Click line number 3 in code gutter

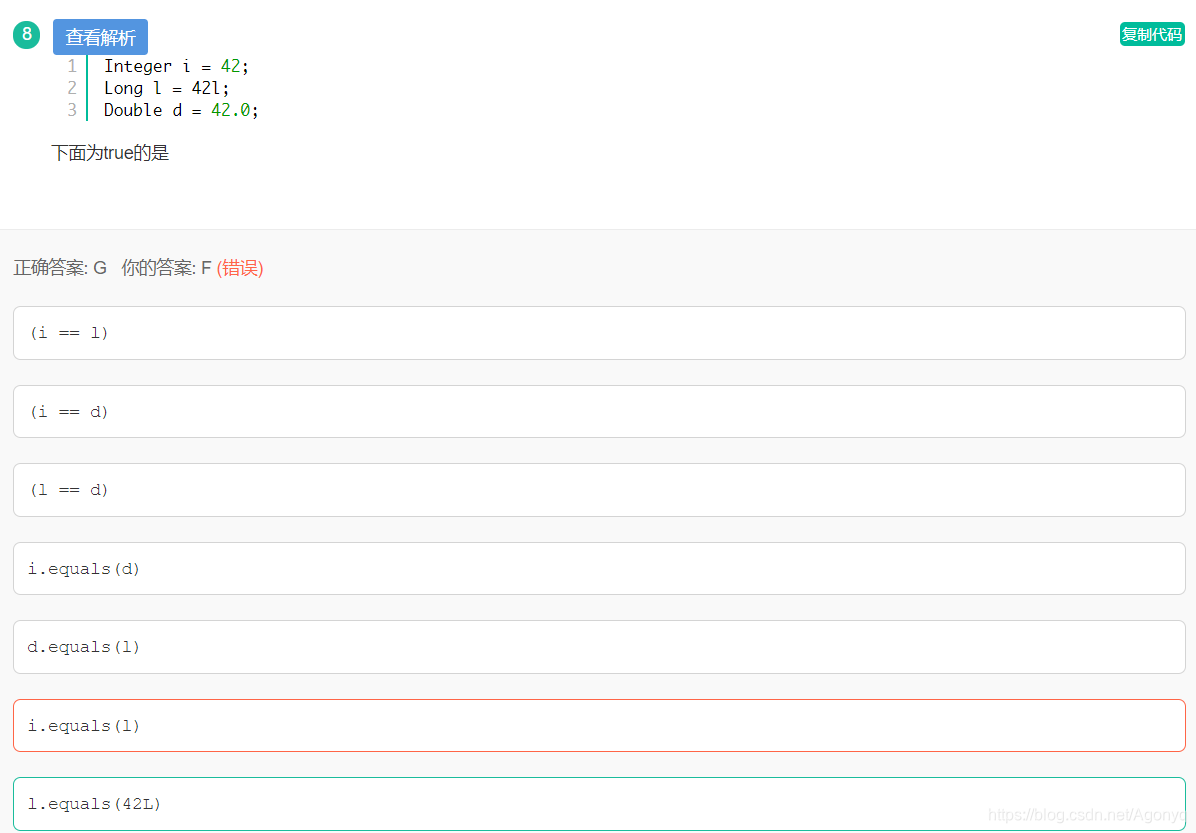click(72, 111)
